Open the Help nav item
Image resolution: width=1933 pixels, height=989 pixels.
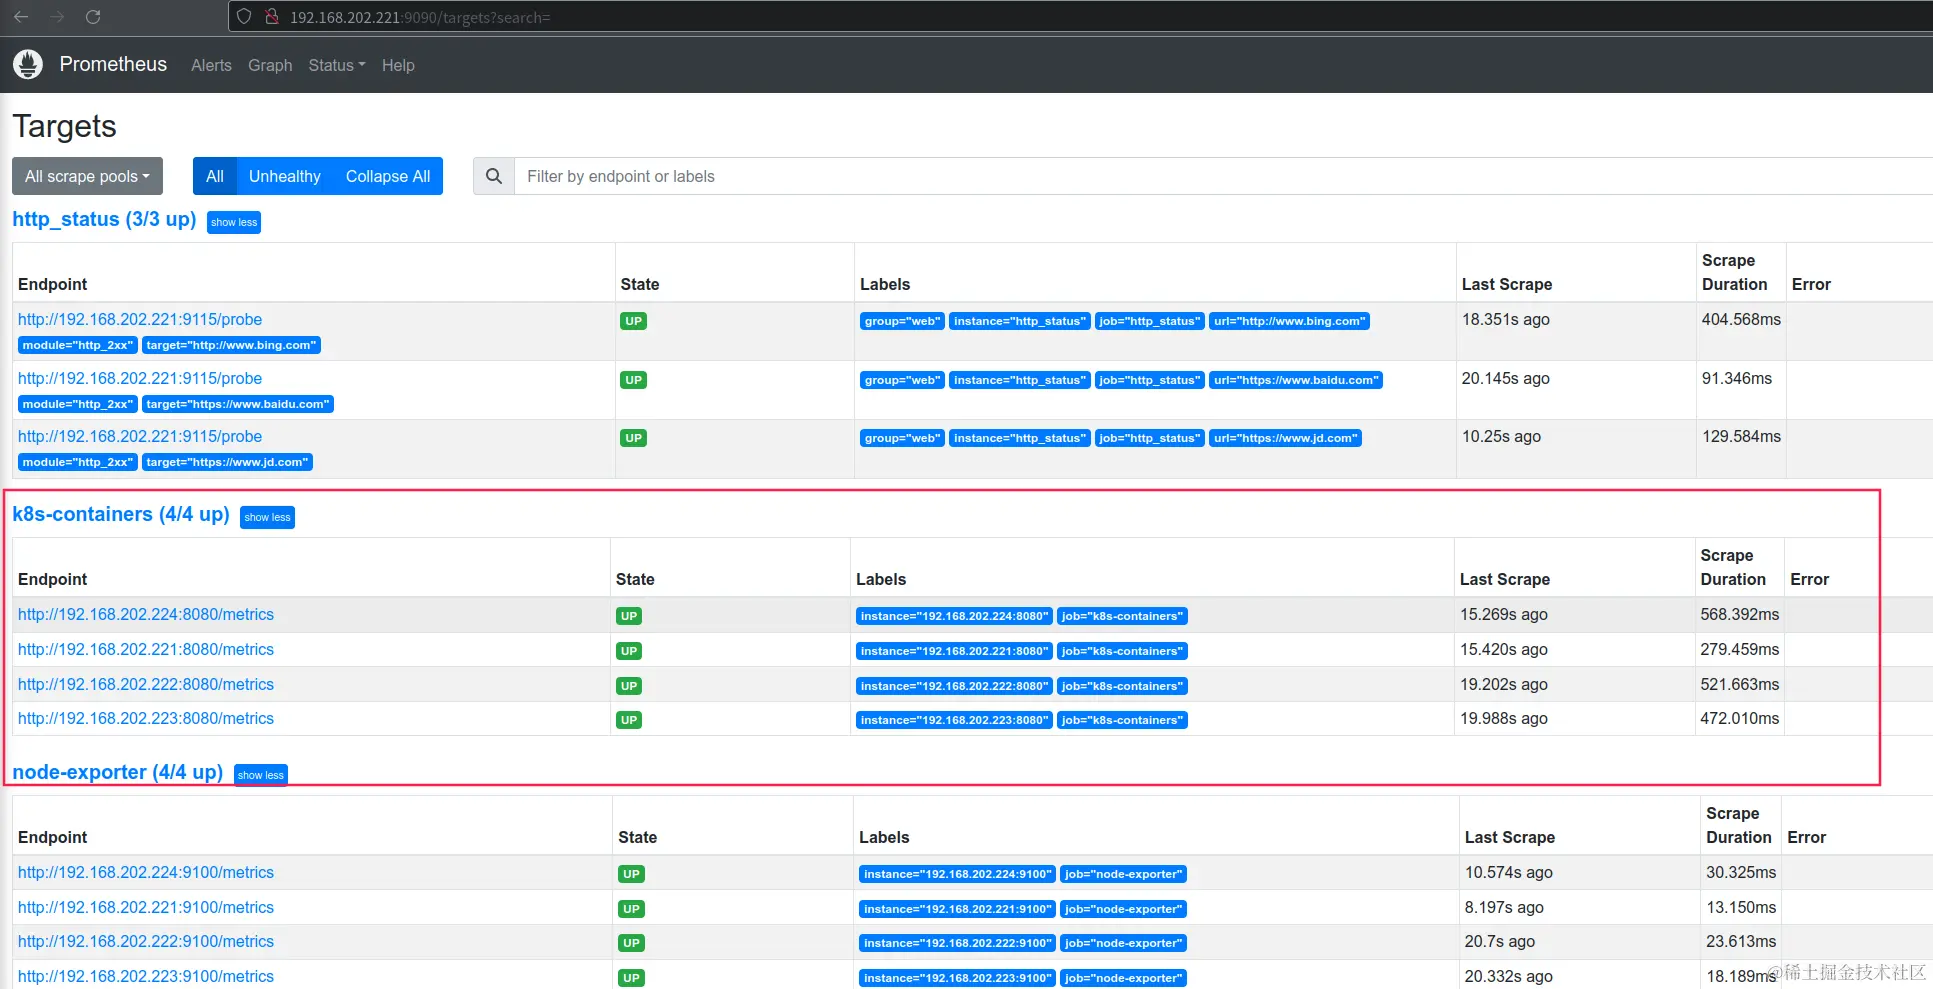point(398,65)
